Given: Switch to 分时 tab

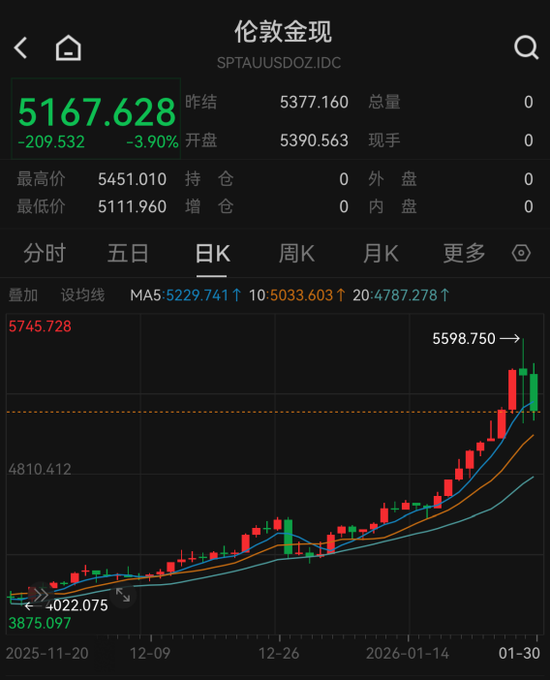Looking at the screenshot, I should pyautogui.click(x=44, y=253).
